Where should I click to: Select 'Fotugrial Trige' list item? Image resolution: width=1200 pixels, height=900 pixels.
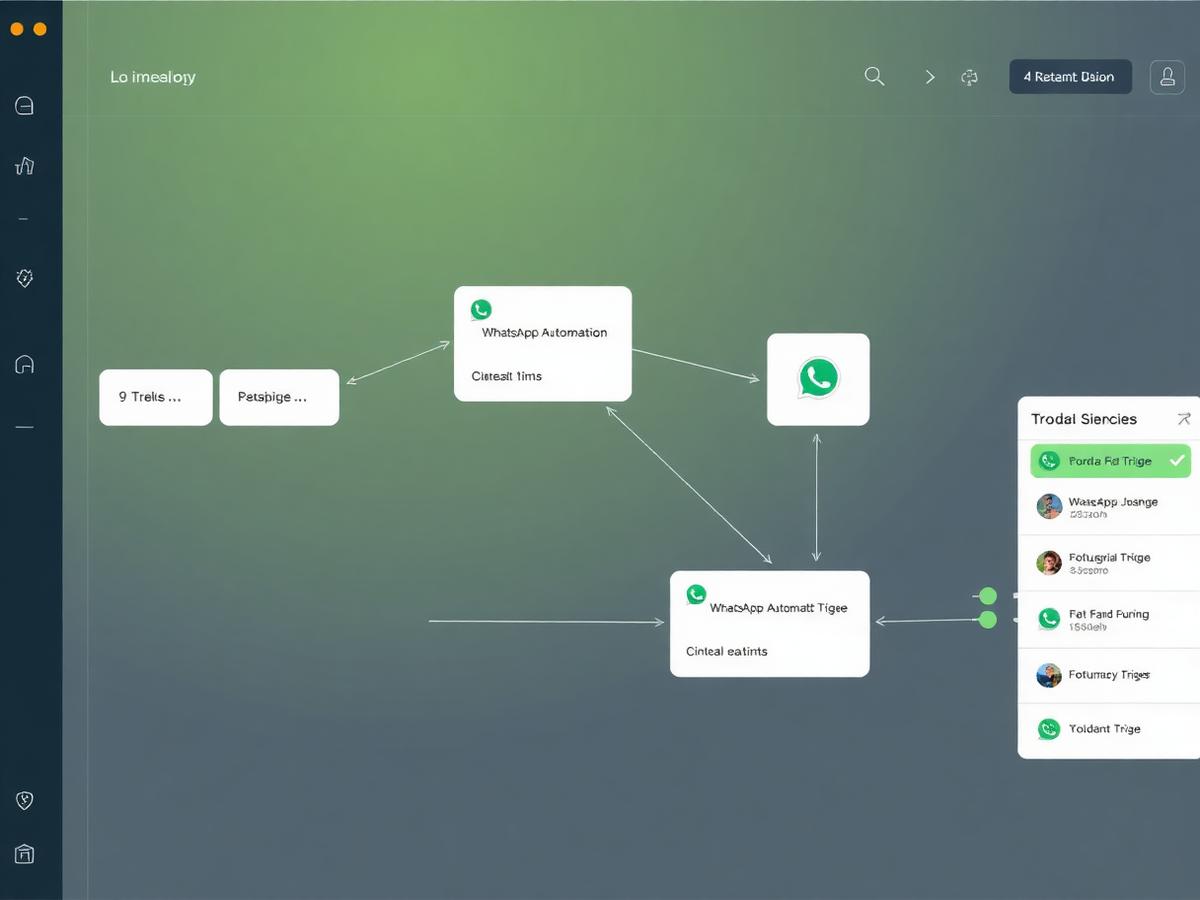[1108, 563]
